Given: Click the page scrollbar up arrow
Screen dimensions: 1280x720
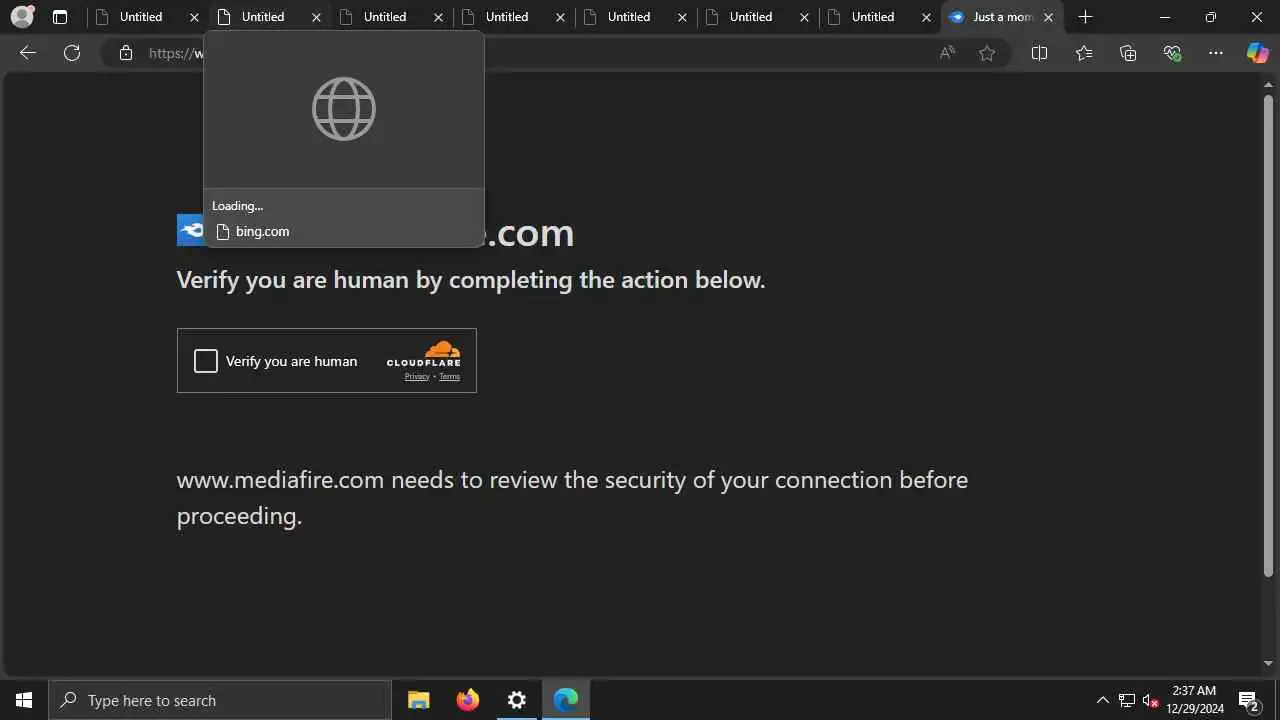Looking at the screenshot, I should (1269, 85).
